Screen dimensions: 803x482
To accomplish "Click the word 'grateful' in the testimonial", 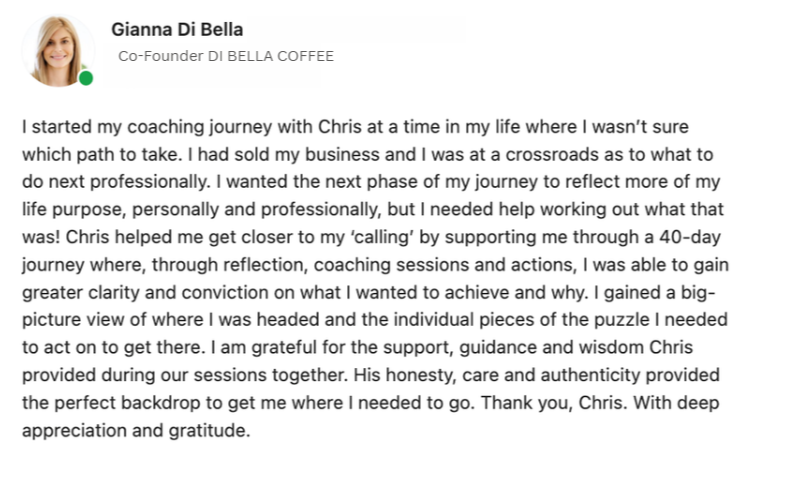I will [284, 348].
